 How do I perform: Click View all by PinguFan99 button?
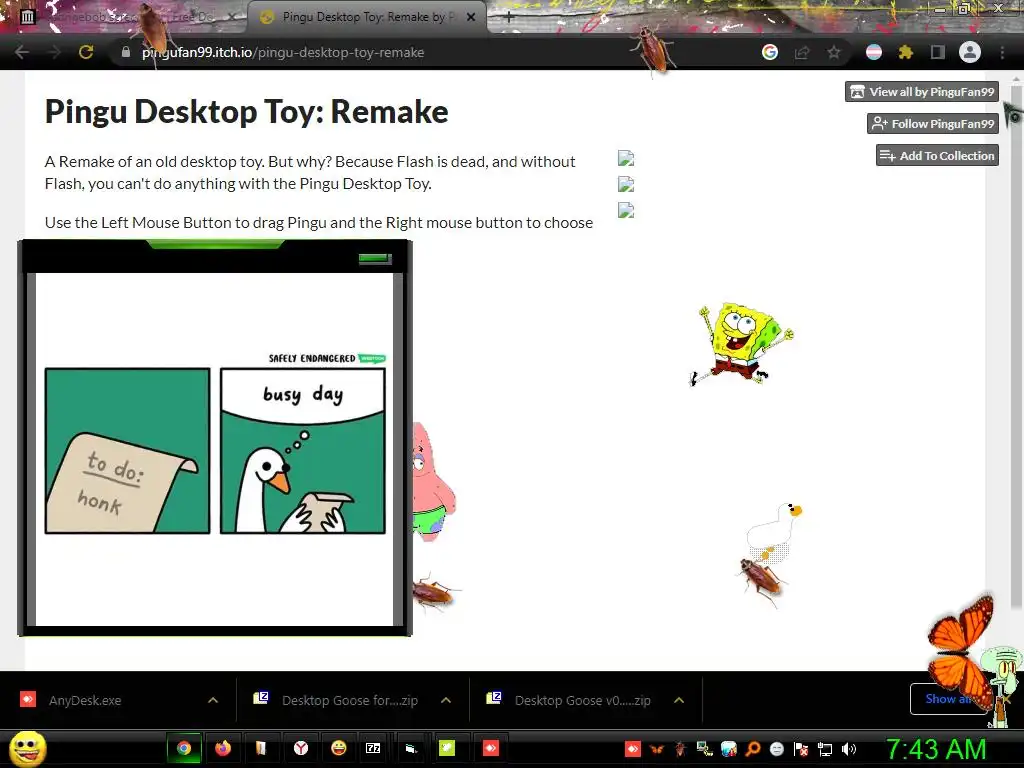(922, 92)
